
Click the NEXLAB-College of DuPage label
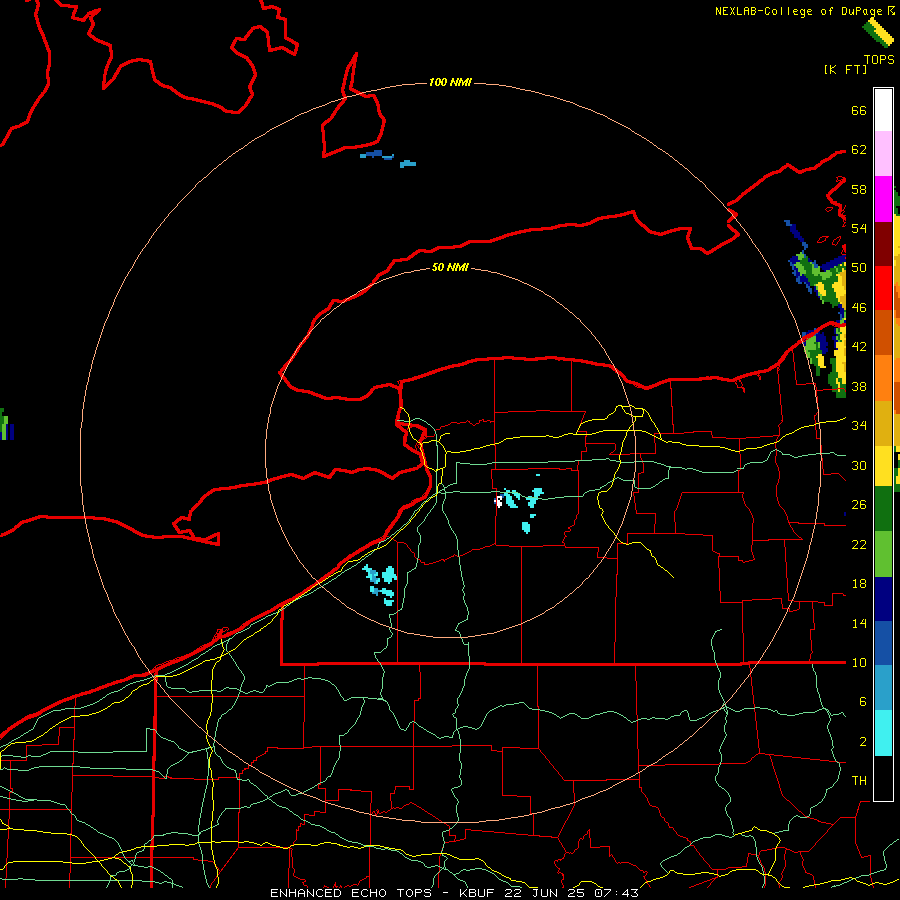tap(798, 11)
